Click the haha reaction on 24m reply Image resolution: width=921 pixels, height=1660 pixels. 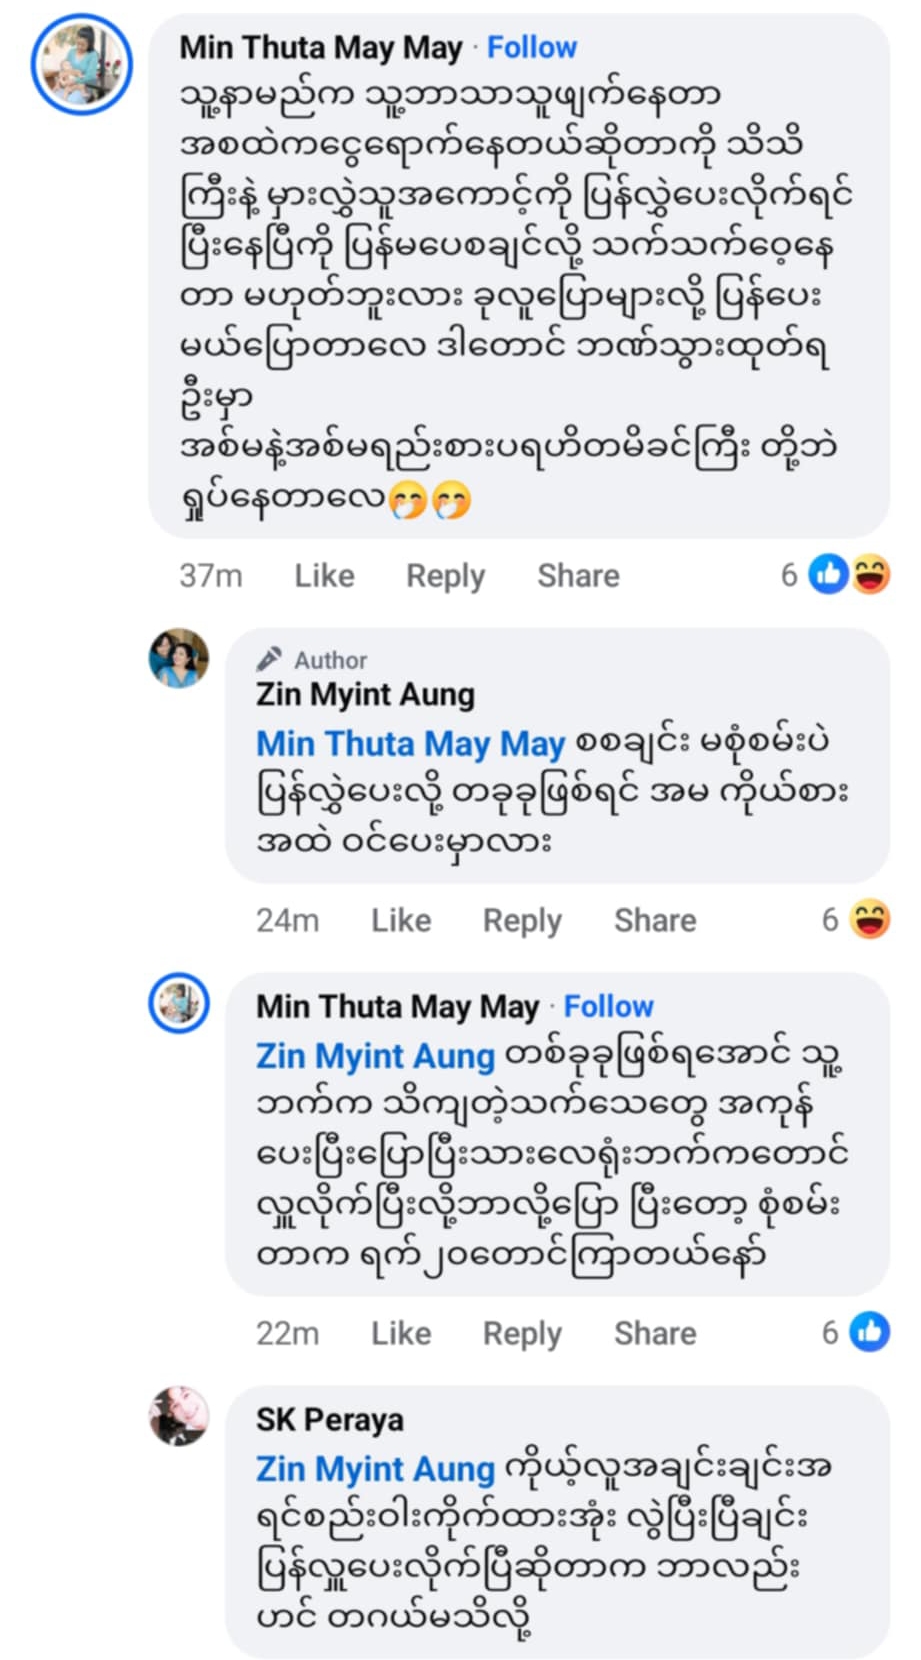(x=869, y=919)
